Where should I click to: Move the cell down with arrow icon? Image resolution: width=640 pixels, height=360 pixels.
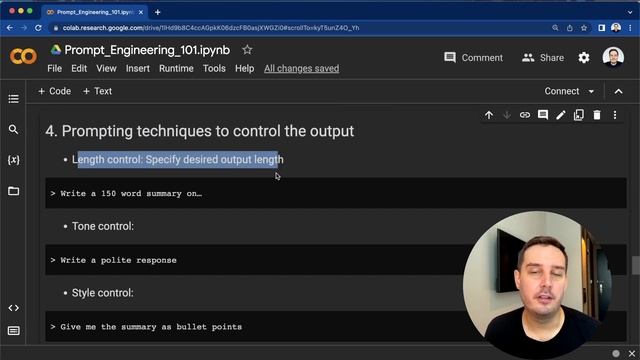(x=507, y=115)
